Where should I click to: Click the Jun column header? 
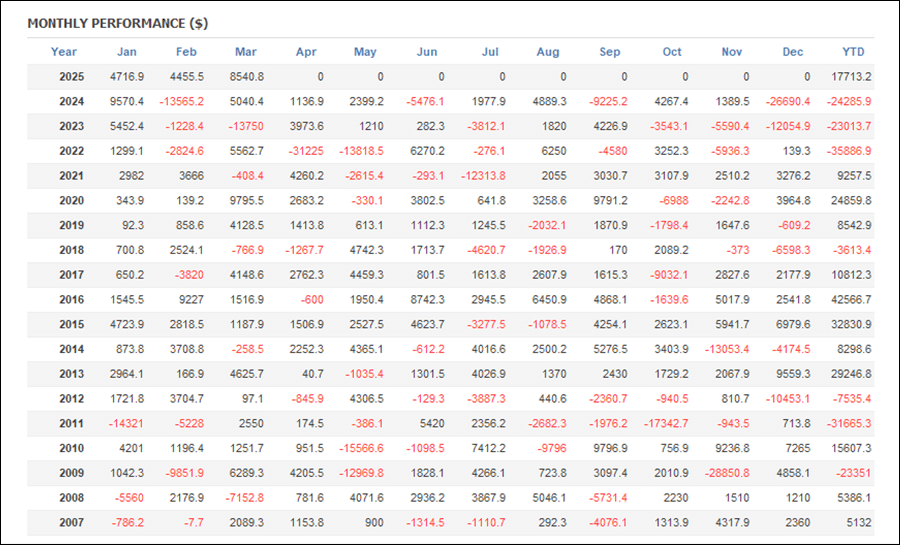click(426, 52)
